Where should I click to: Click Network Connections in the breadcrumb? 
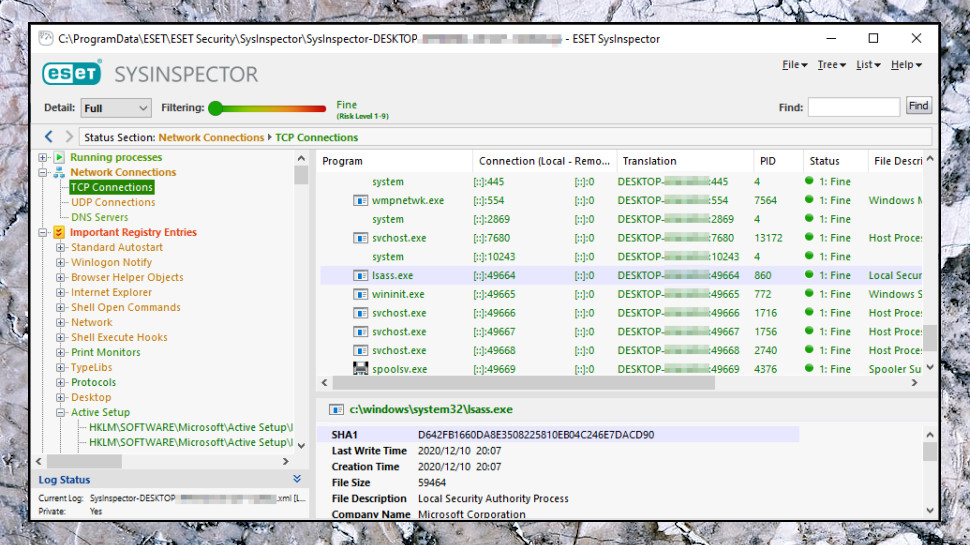tap(211, 137)
